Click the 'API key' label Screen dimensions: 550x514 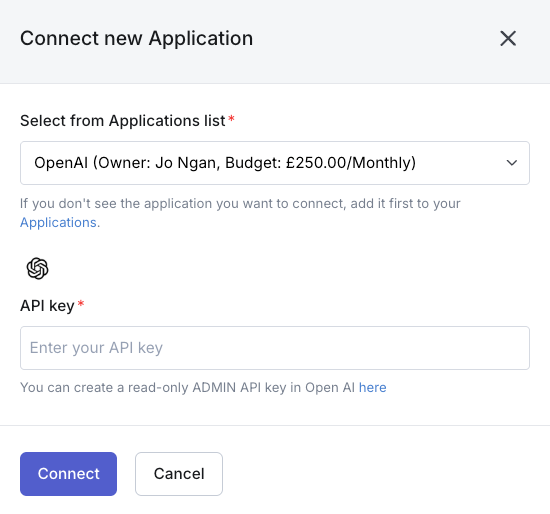click(x=47, y=306)
